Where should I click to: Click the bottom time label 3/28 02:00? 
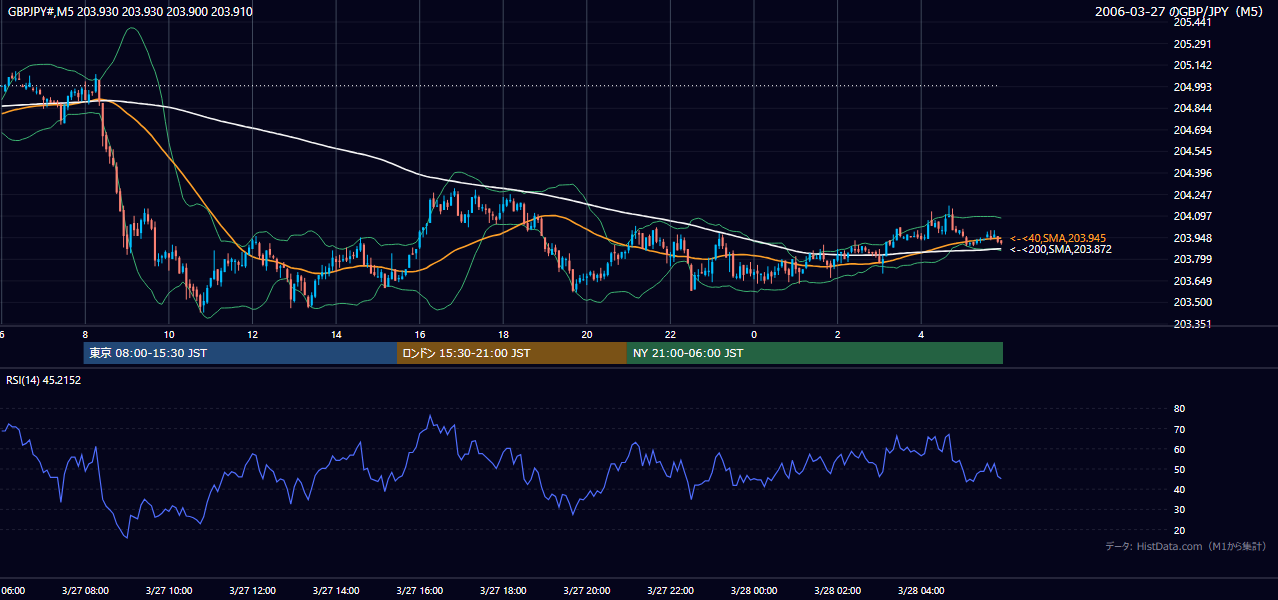pos(837,591)
